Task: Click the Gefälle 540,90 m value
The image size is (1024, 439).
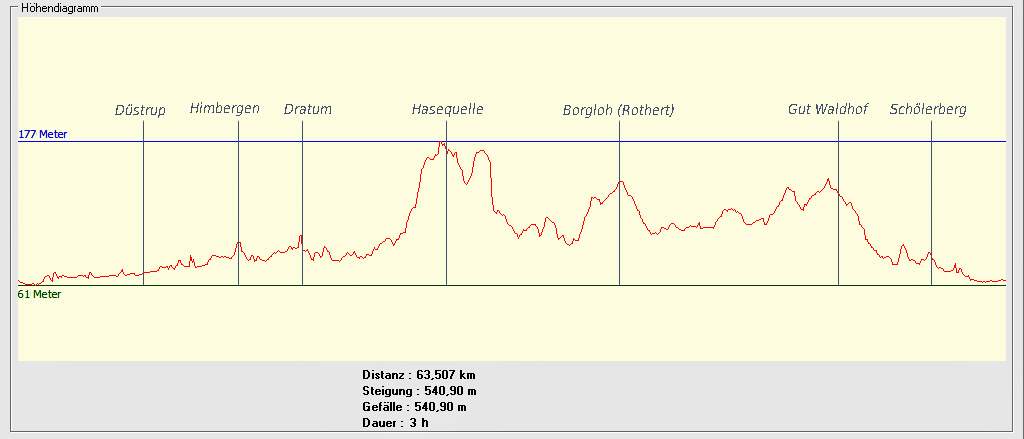Action: pos(414,407)
